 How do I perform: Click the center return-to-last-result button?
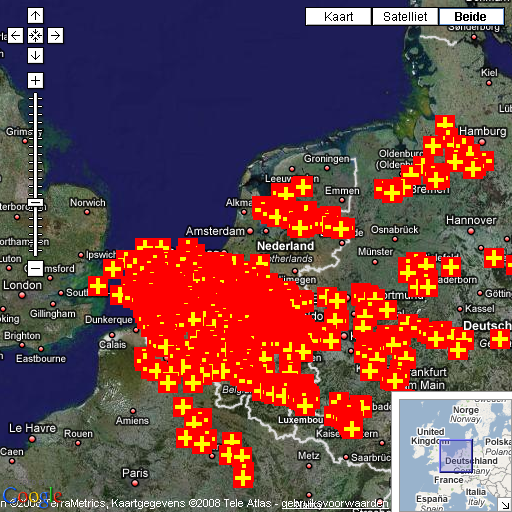35,35
